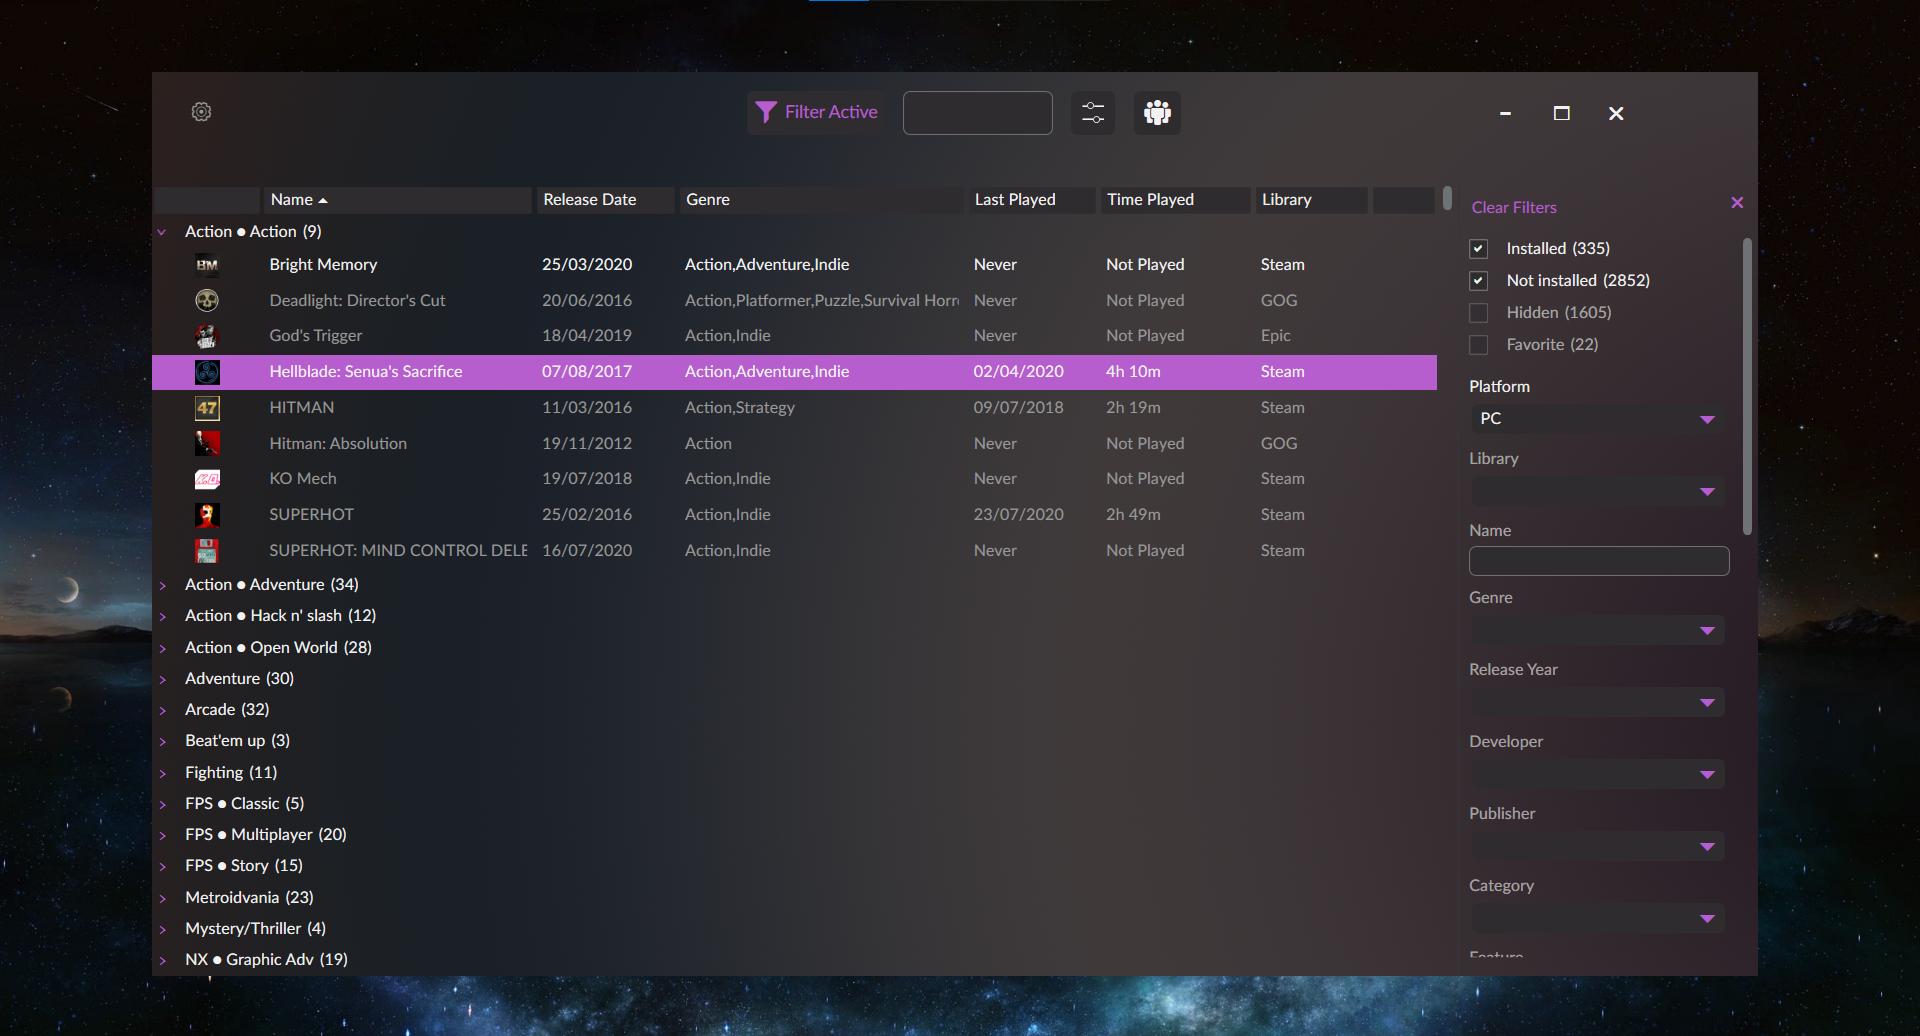Uncheck the Not installed (2852) filter

(1478, 281)
